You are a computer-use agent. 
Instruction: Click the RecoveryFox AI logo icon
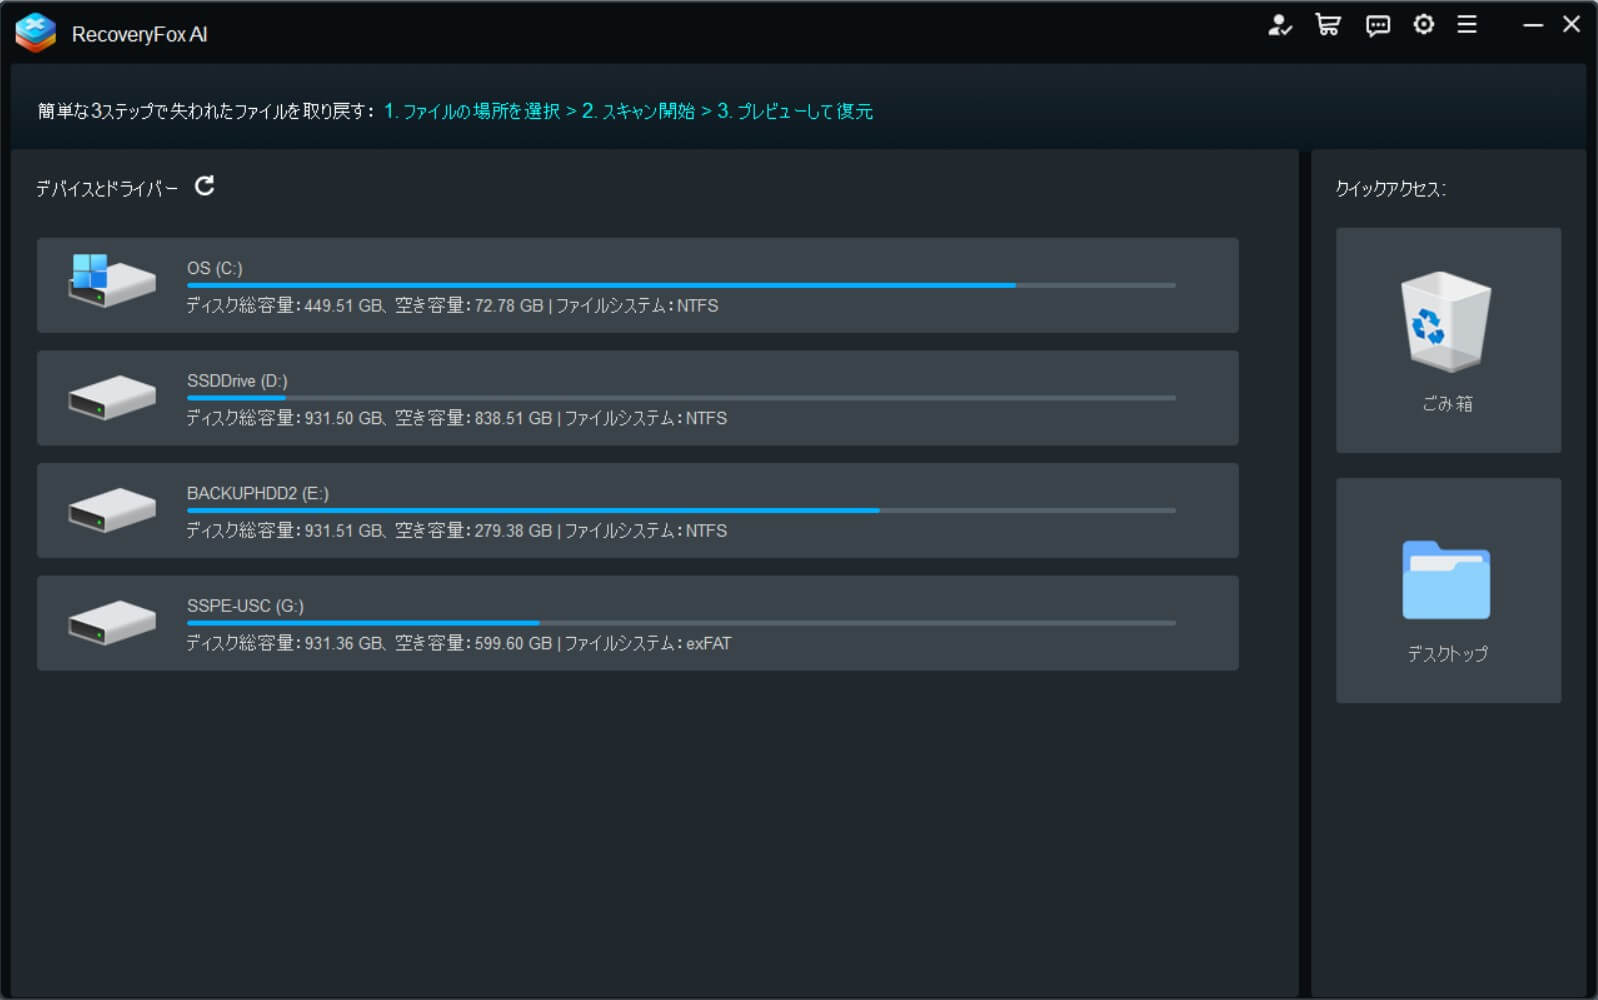36,33
